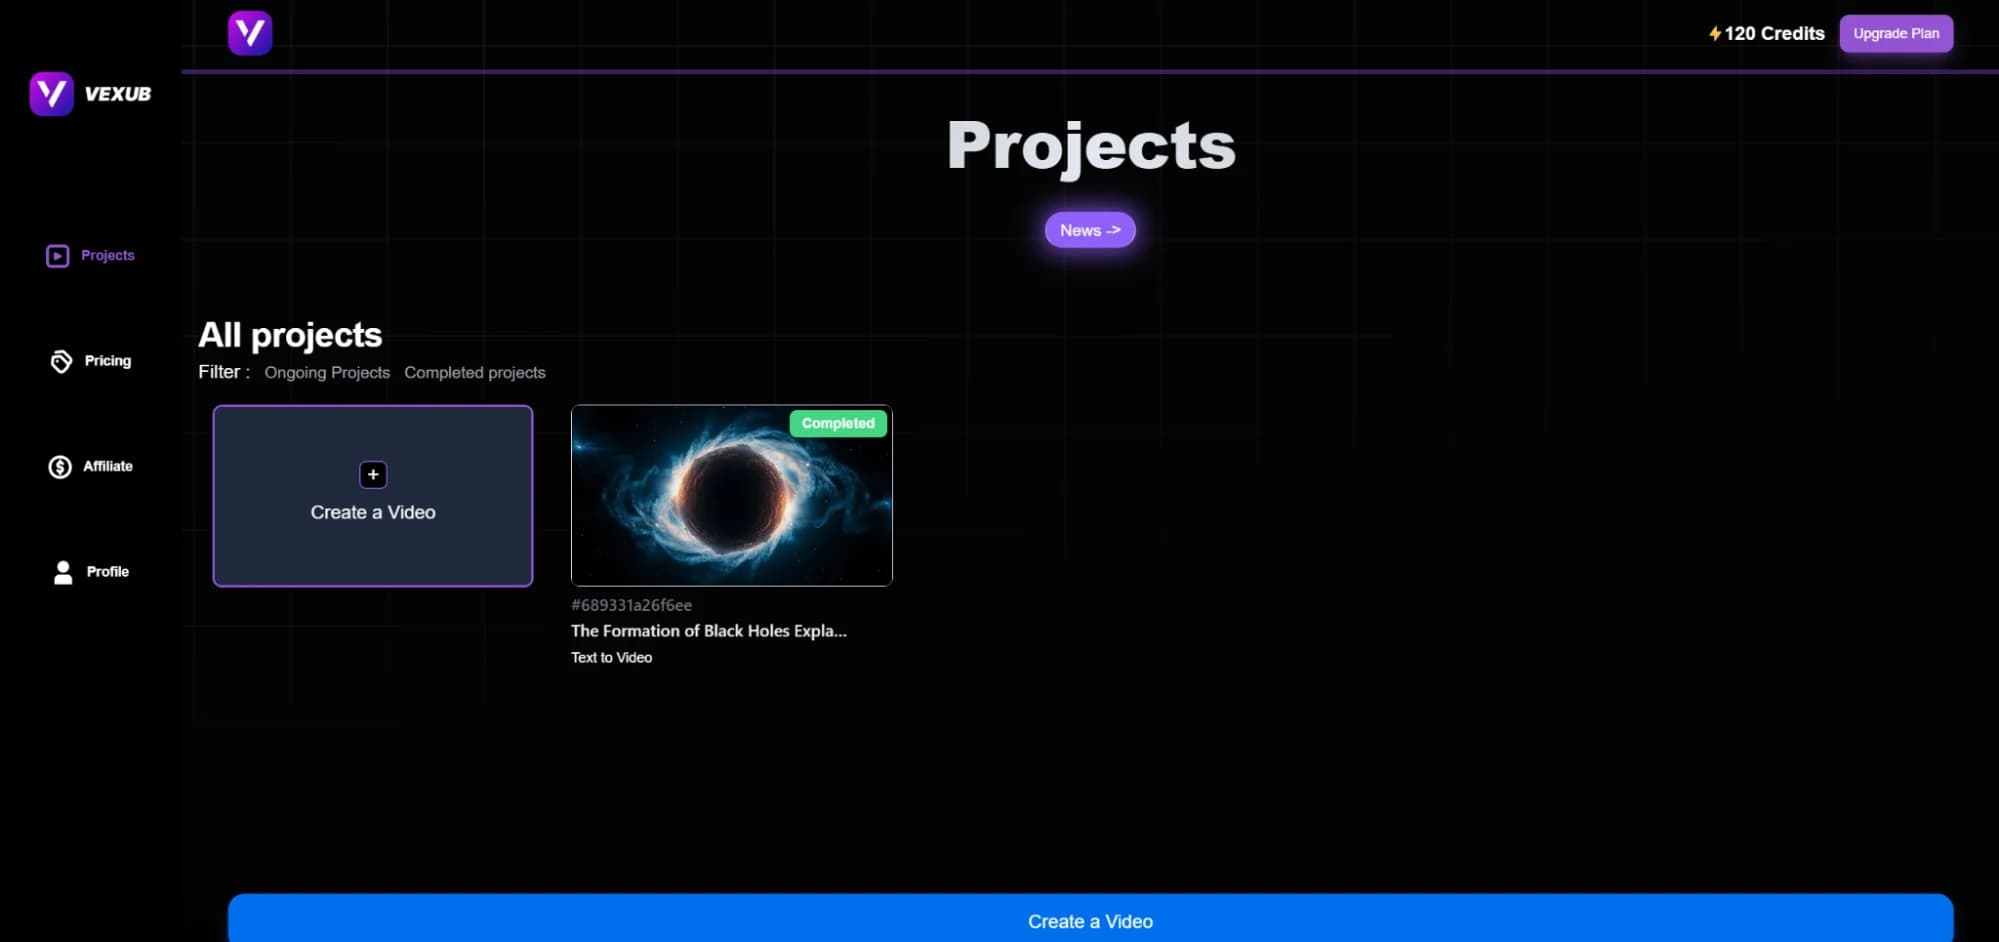
Task: Click the project ID #689331a26f6ee
Action: coord(629,605)
